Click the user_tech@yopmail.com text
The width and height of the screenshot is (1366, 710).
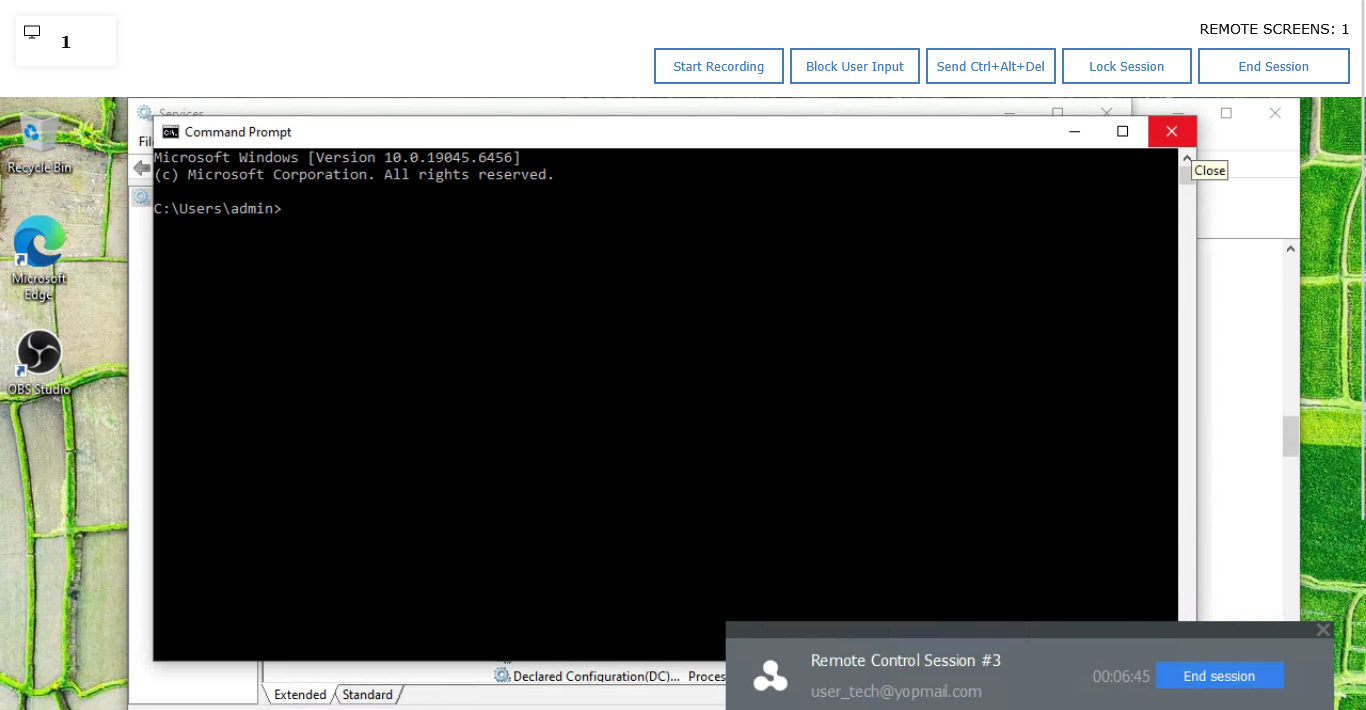(x=896, y=691)
